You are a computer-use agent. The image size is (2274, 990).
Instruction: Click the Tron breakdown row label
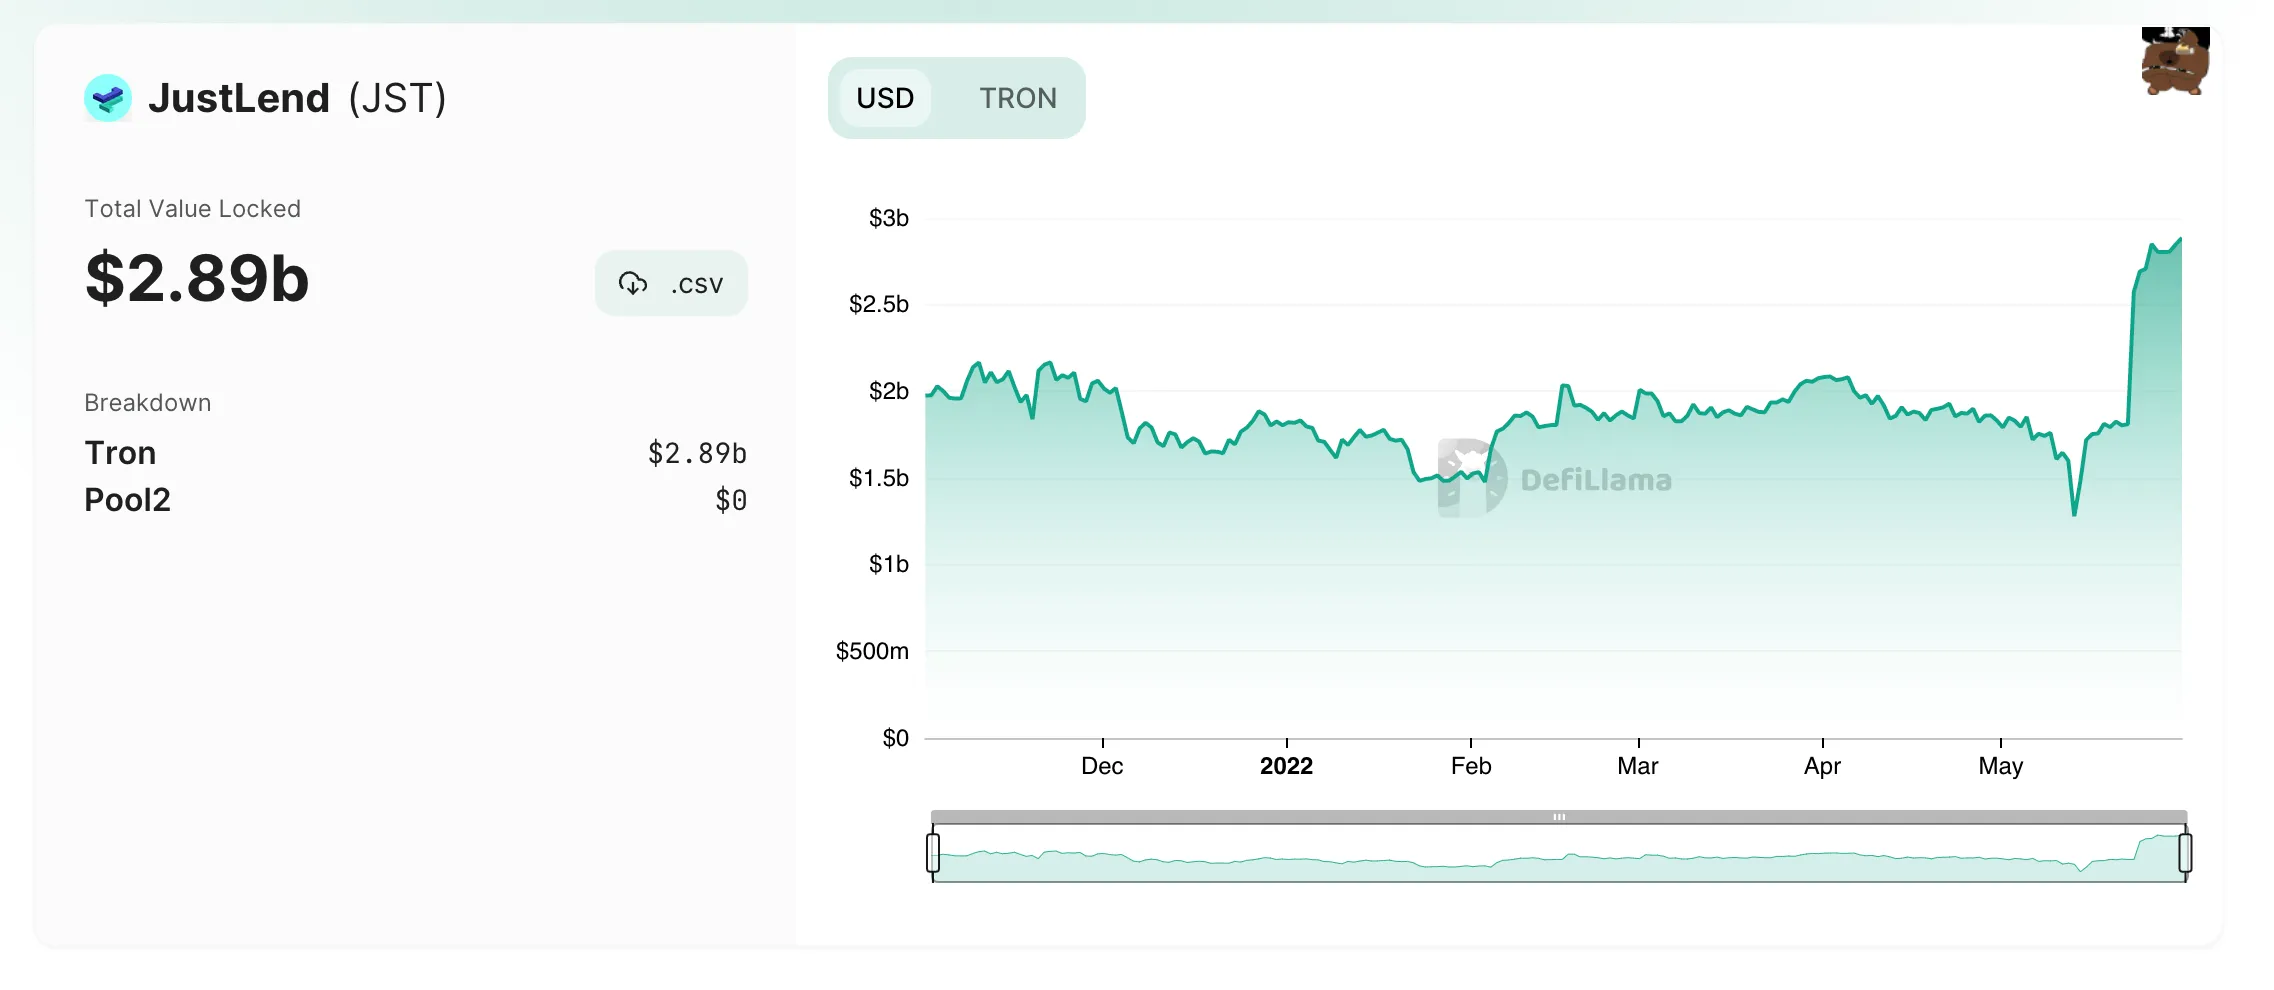[x=120, y=453]
